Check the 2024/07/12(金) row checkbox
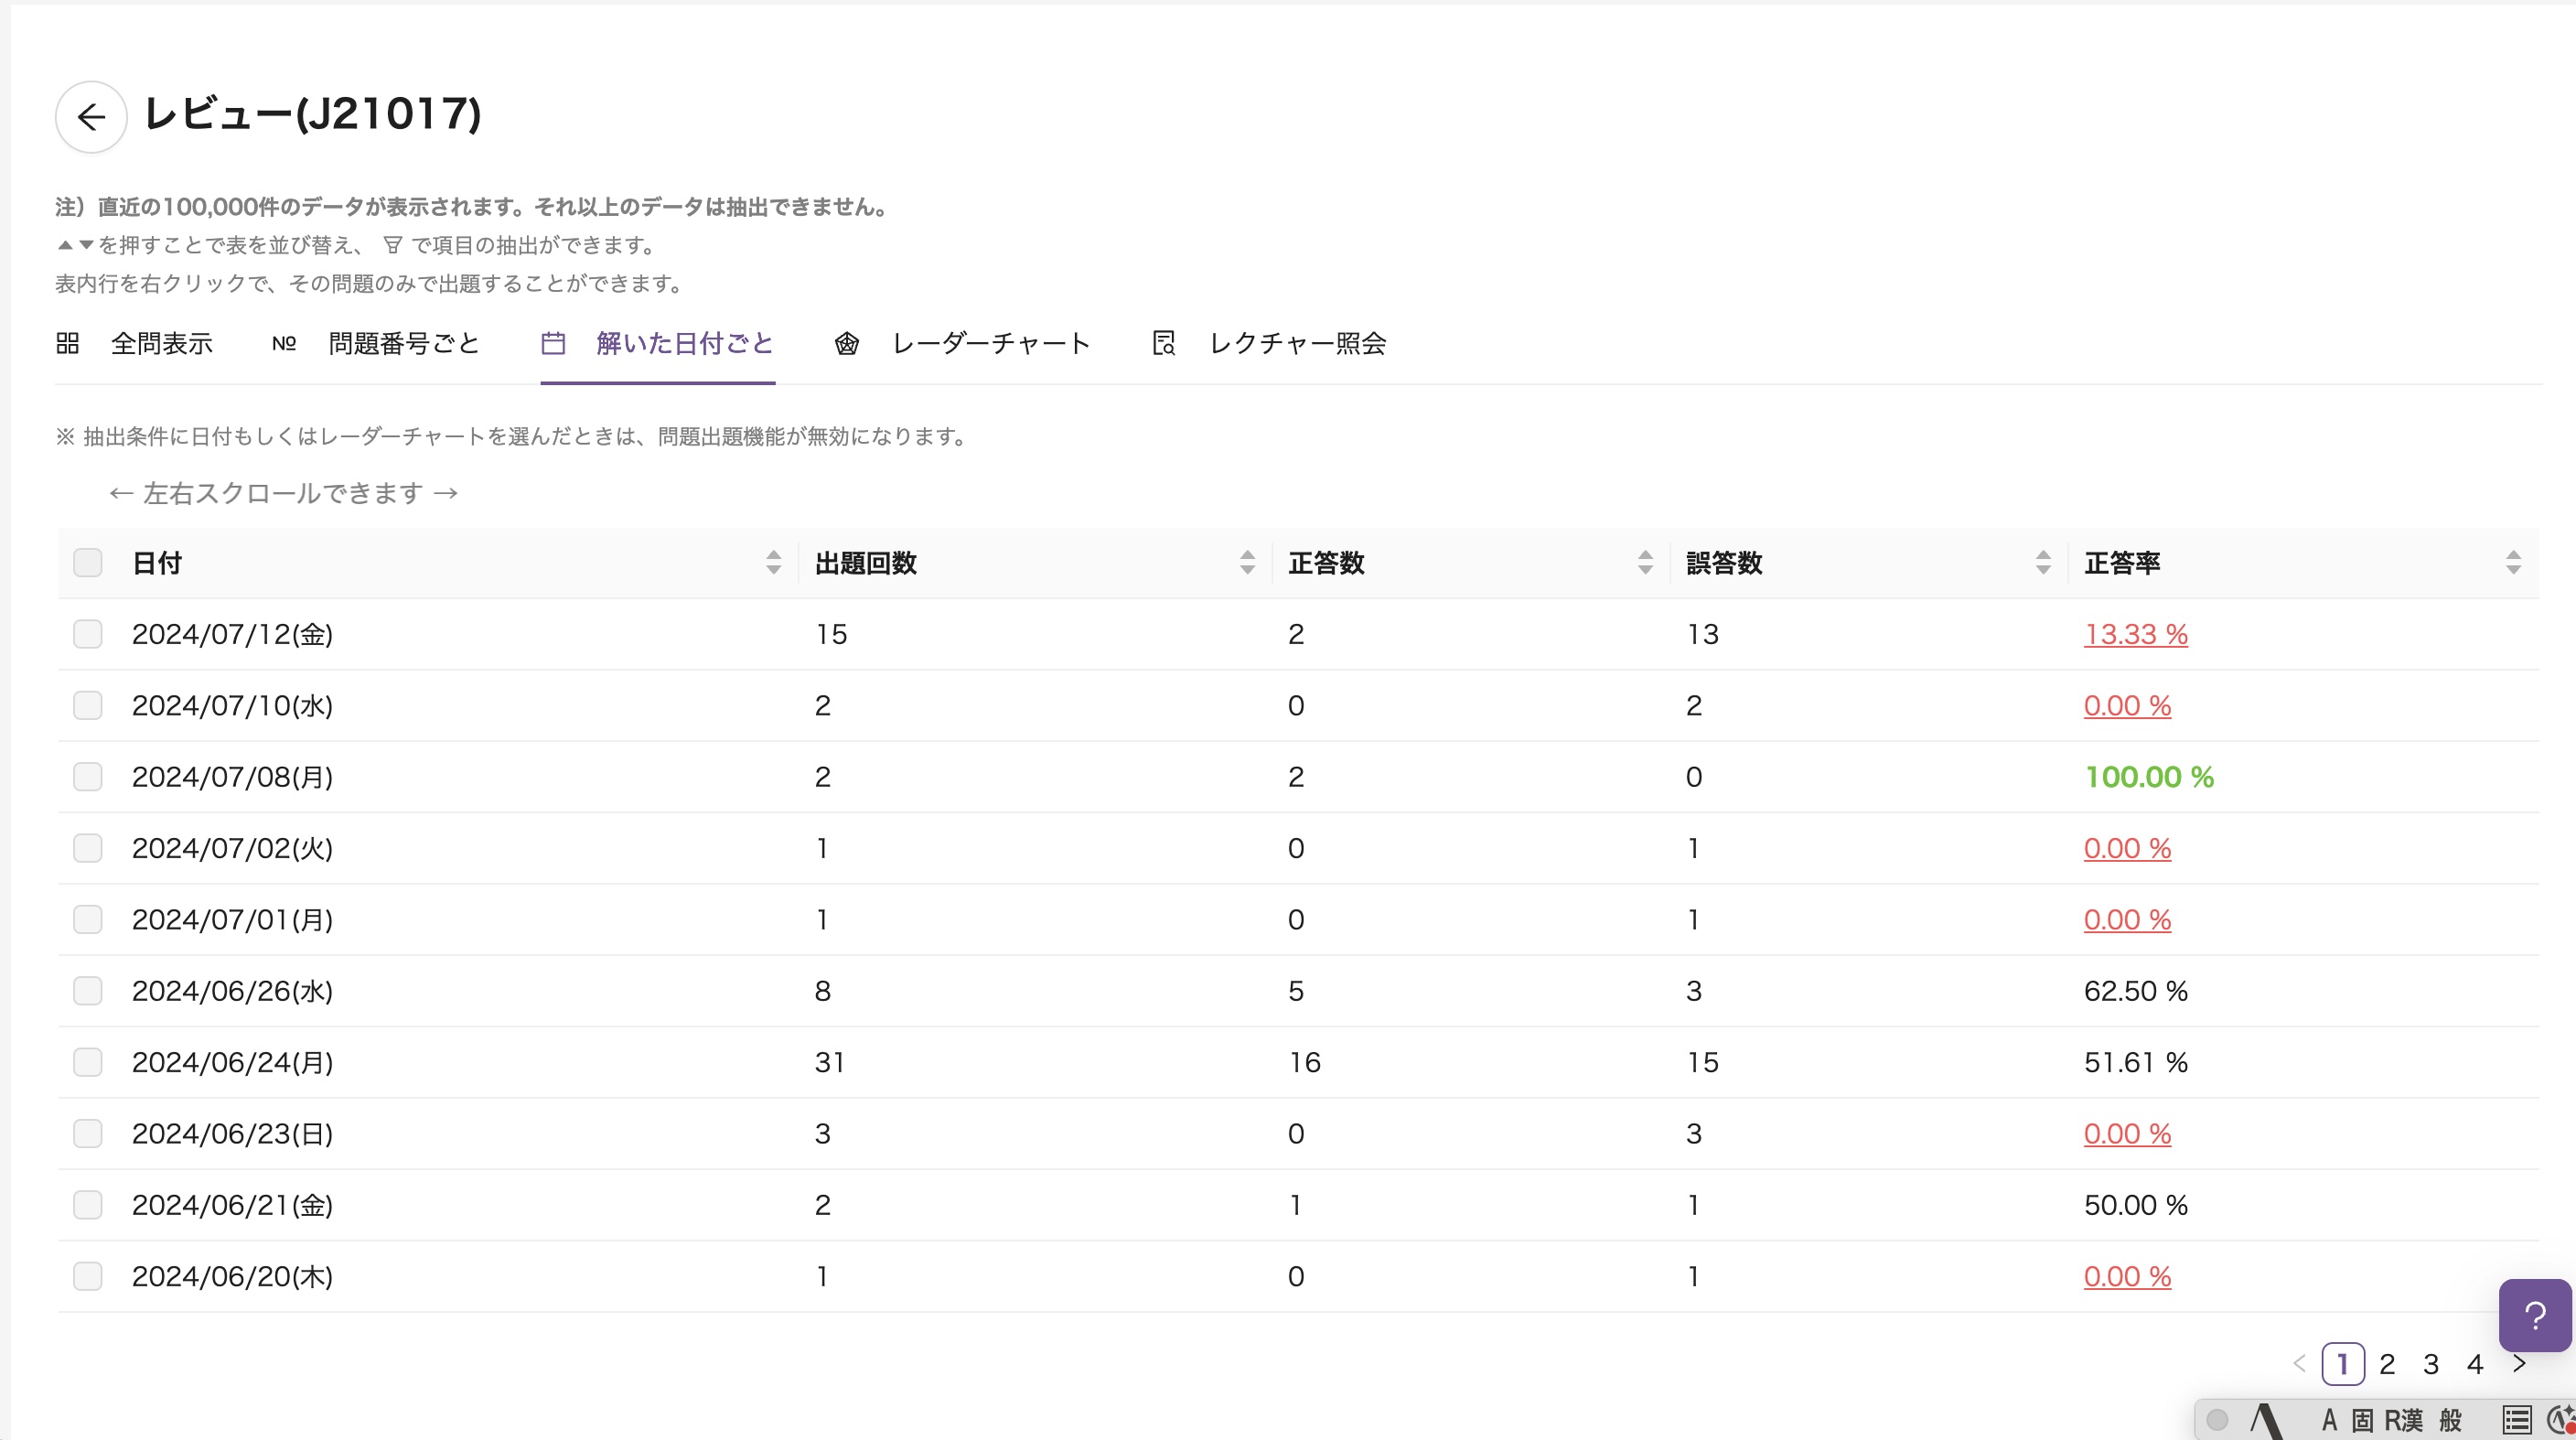This screenshot has height=1440, width=2576. [88, 634]
